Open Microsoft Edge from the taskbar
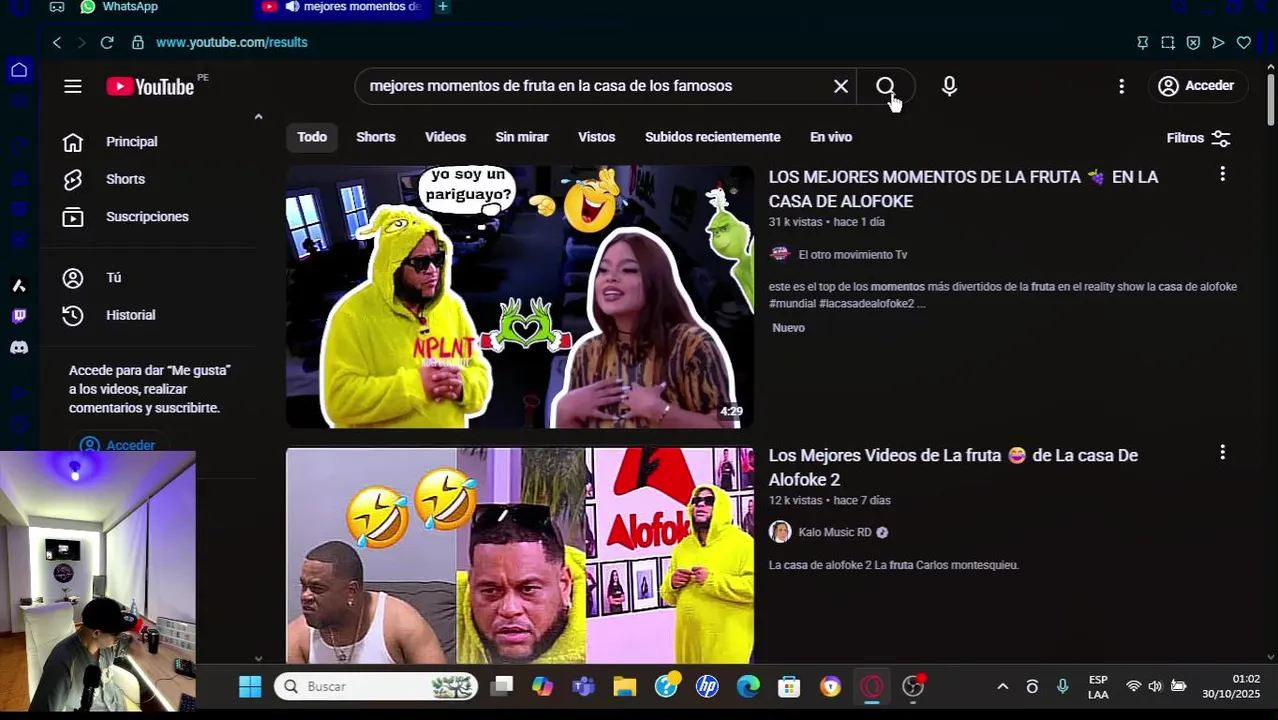This screenshot has width=1278, height=720. 748,686
